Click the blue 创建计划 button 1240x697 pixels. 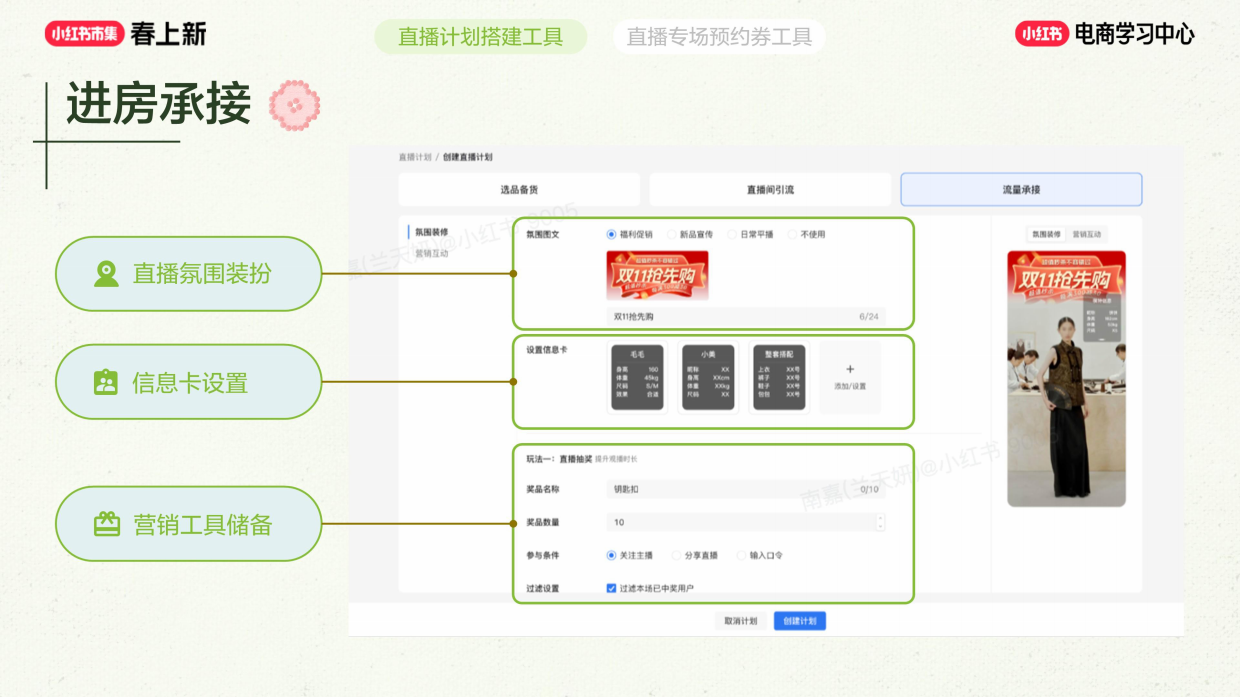(x=800, y=621)
